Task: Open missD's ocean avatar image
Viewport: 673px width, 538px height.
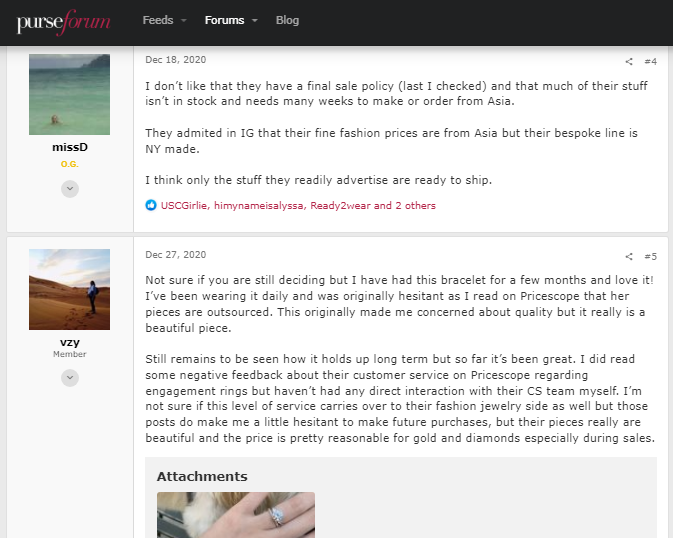Action: click(70, 94)
